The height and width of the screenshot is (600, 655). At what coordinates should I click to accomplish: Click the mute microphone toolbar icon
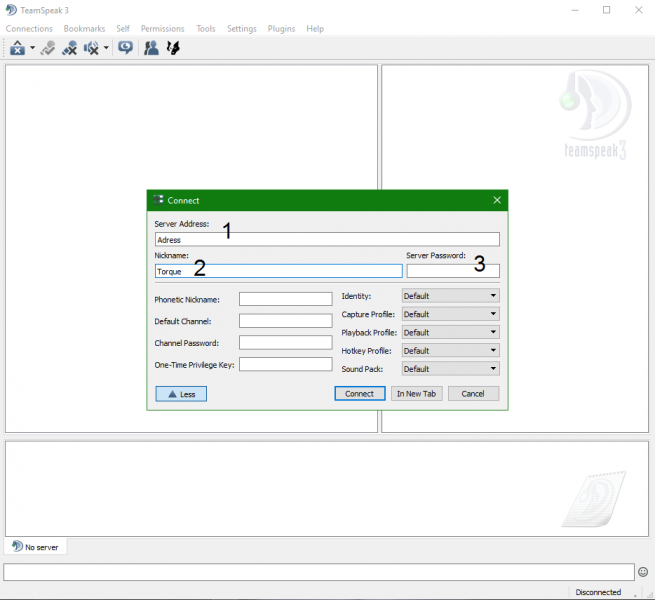point(69,48)
